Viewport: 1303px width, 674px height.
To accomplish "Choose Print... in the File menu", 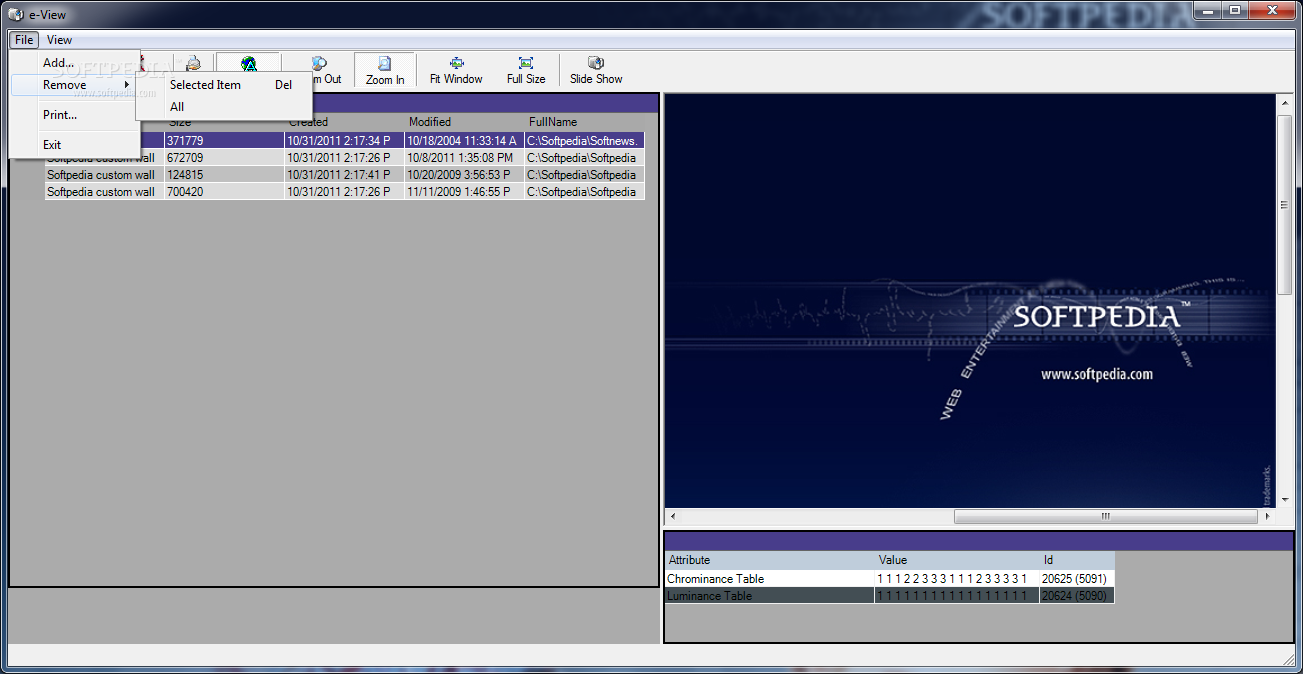I will pos(74,115).
